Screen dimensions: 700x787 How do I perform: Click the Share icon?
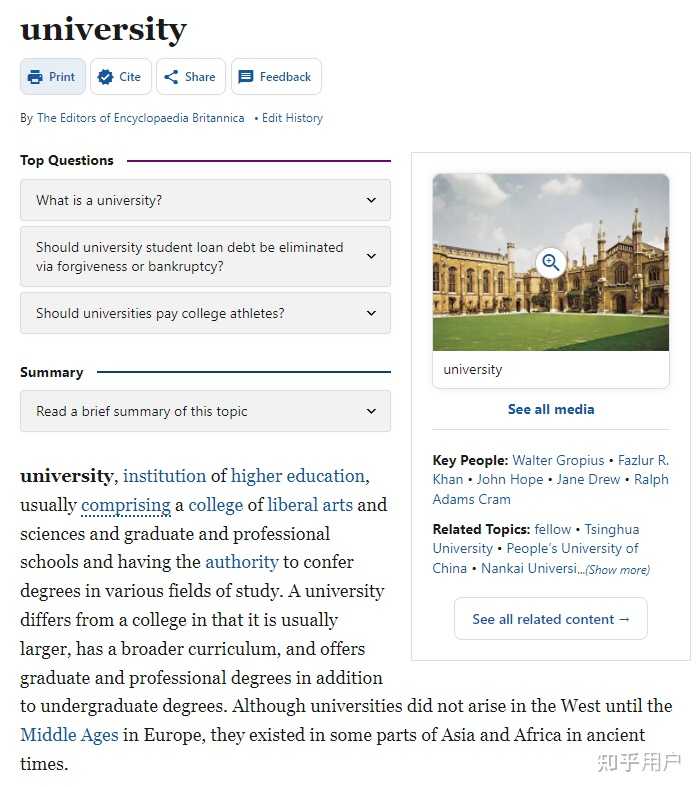[x=171, y=77]
